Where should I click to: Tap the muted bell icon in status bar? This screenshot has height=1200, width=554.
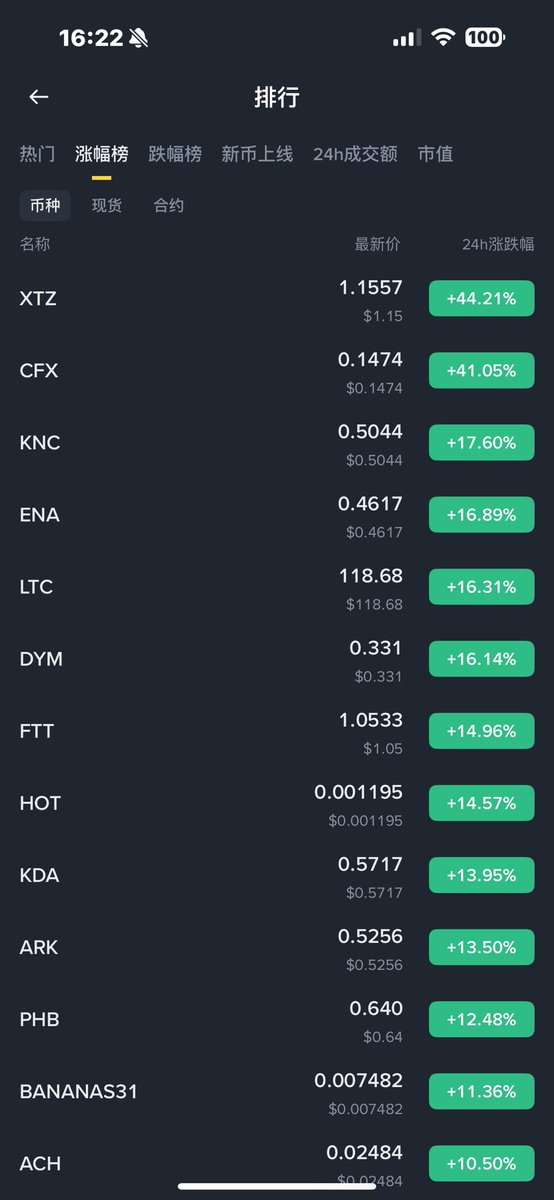click(x=139, y=39)
